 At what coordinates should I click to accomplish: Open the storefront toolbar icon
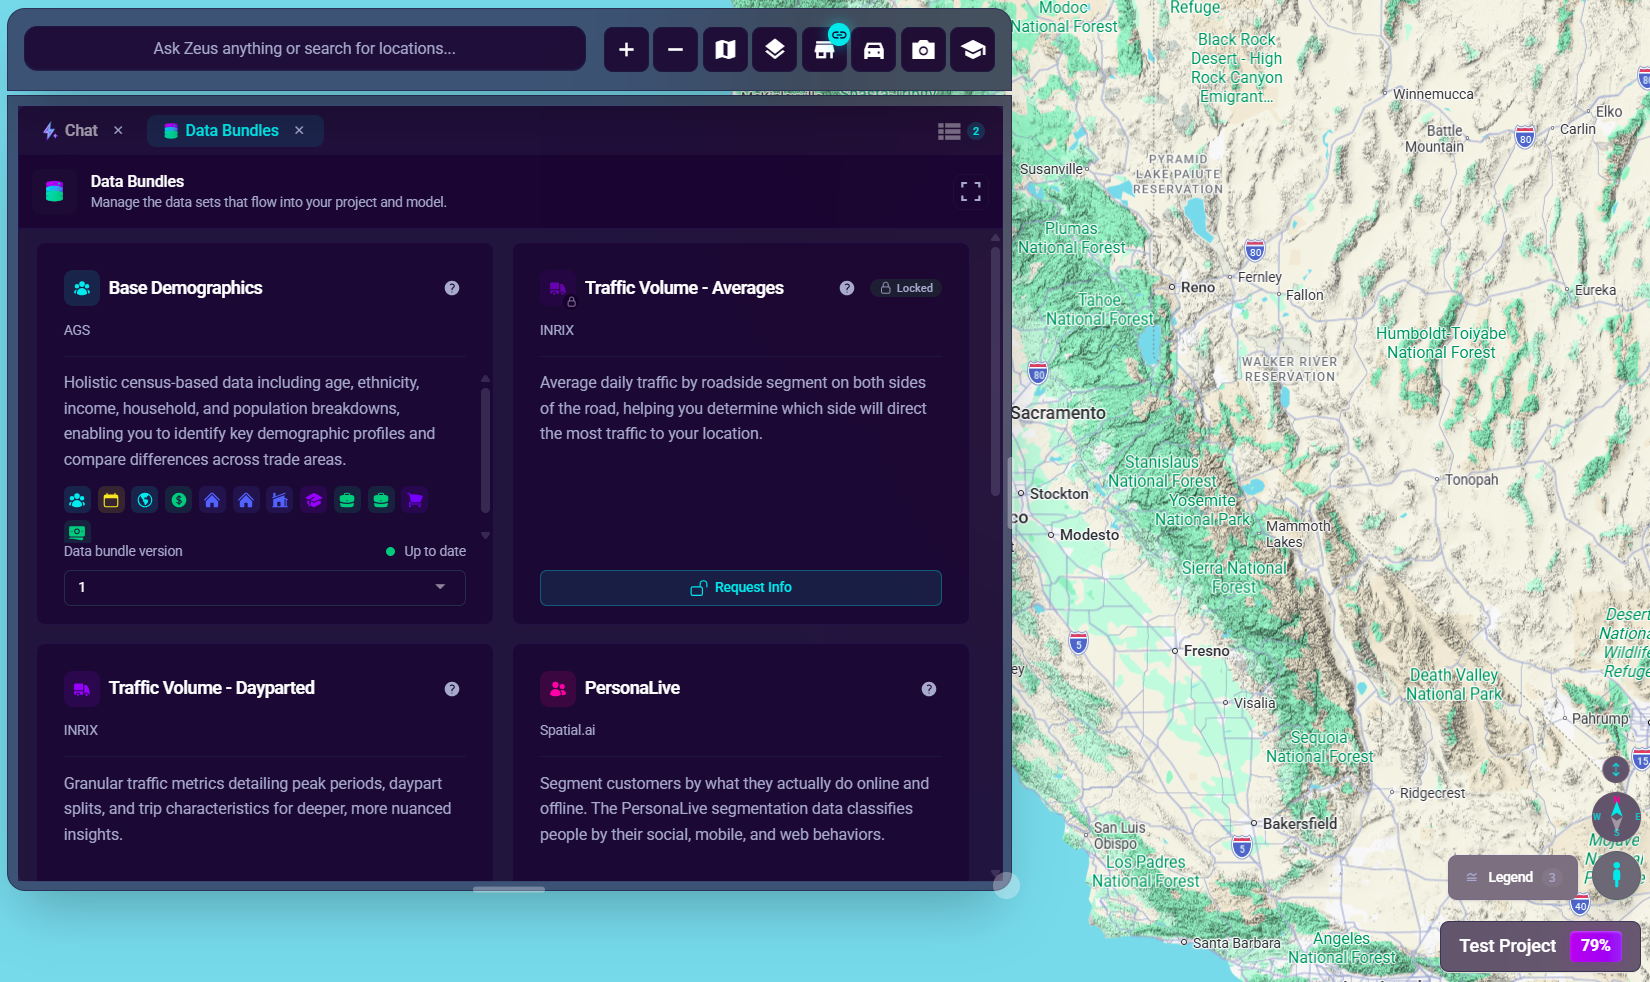824,49
